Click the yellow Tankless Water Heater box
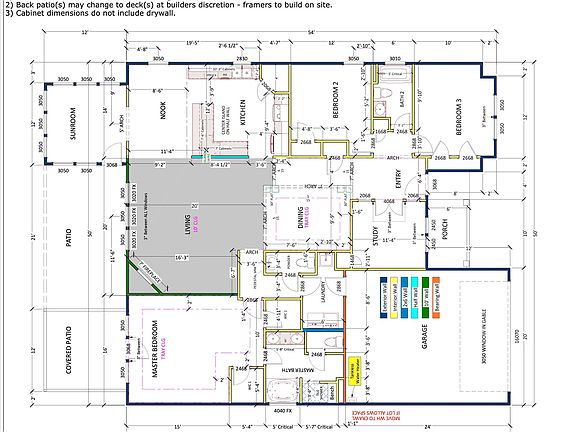This screenshot has height=432, width=576. click(354, 371)
